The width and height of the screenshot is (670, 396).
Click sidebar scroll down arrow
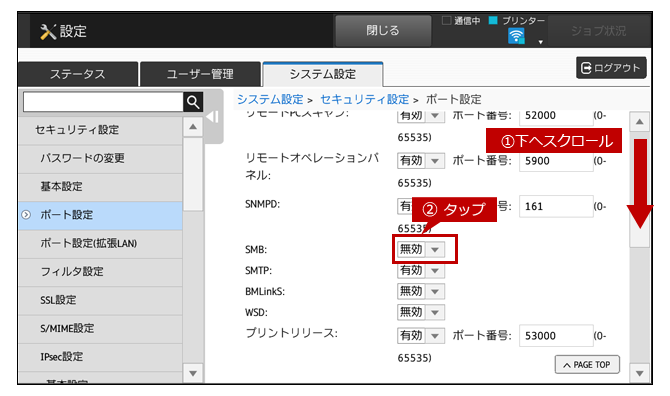tap(193, 373)
